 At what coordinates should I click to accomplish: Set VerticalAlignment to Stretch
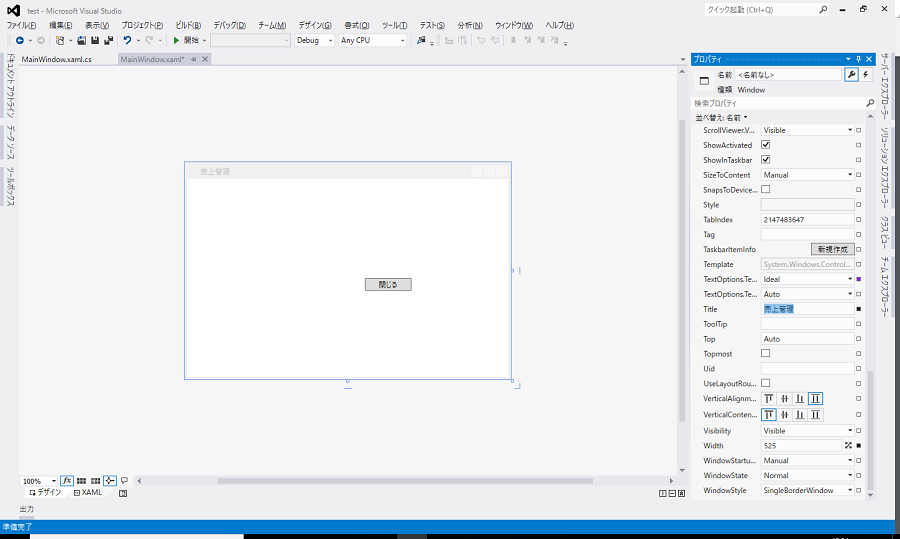click(x=815, y=398)
